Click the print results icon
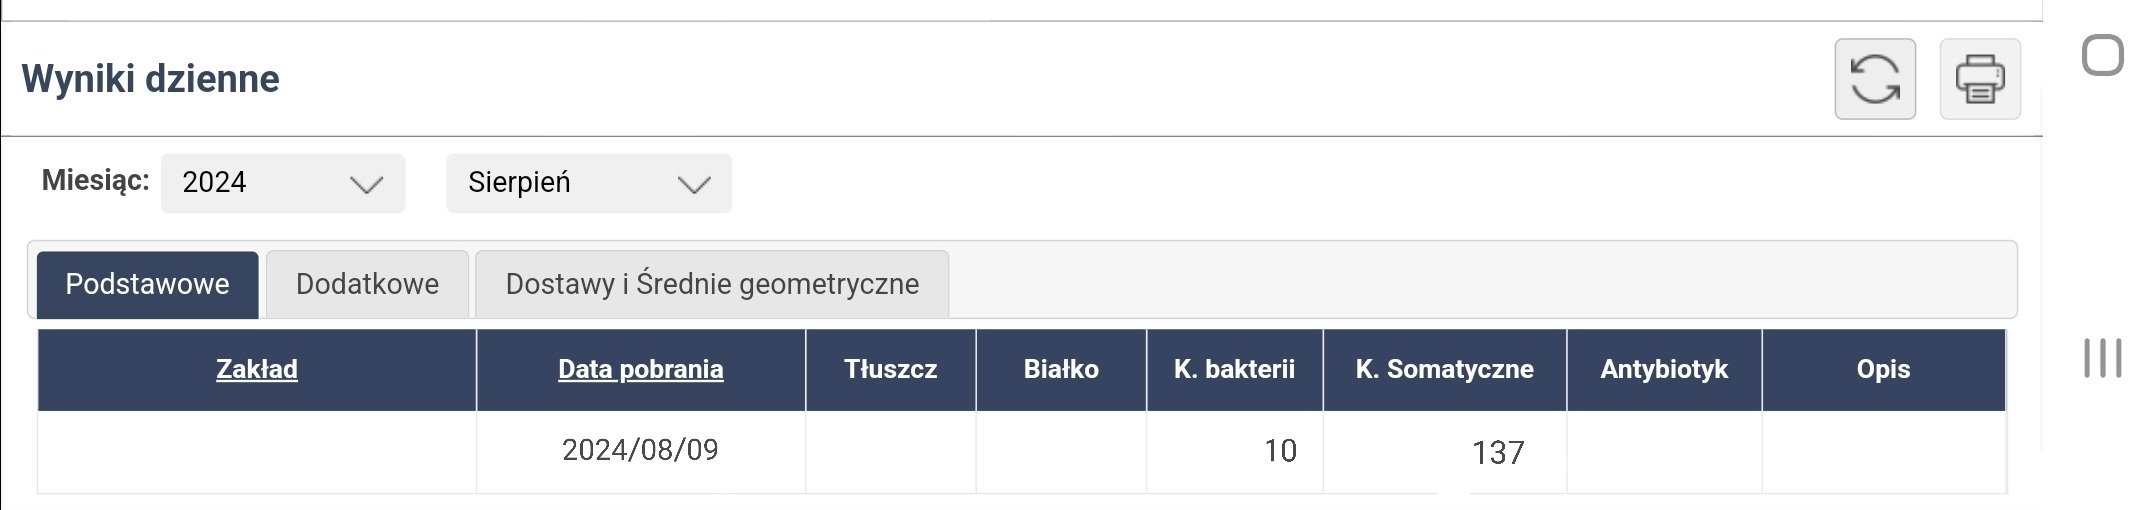Viewport: 2142px width, 510px height. click(1979, 79)
